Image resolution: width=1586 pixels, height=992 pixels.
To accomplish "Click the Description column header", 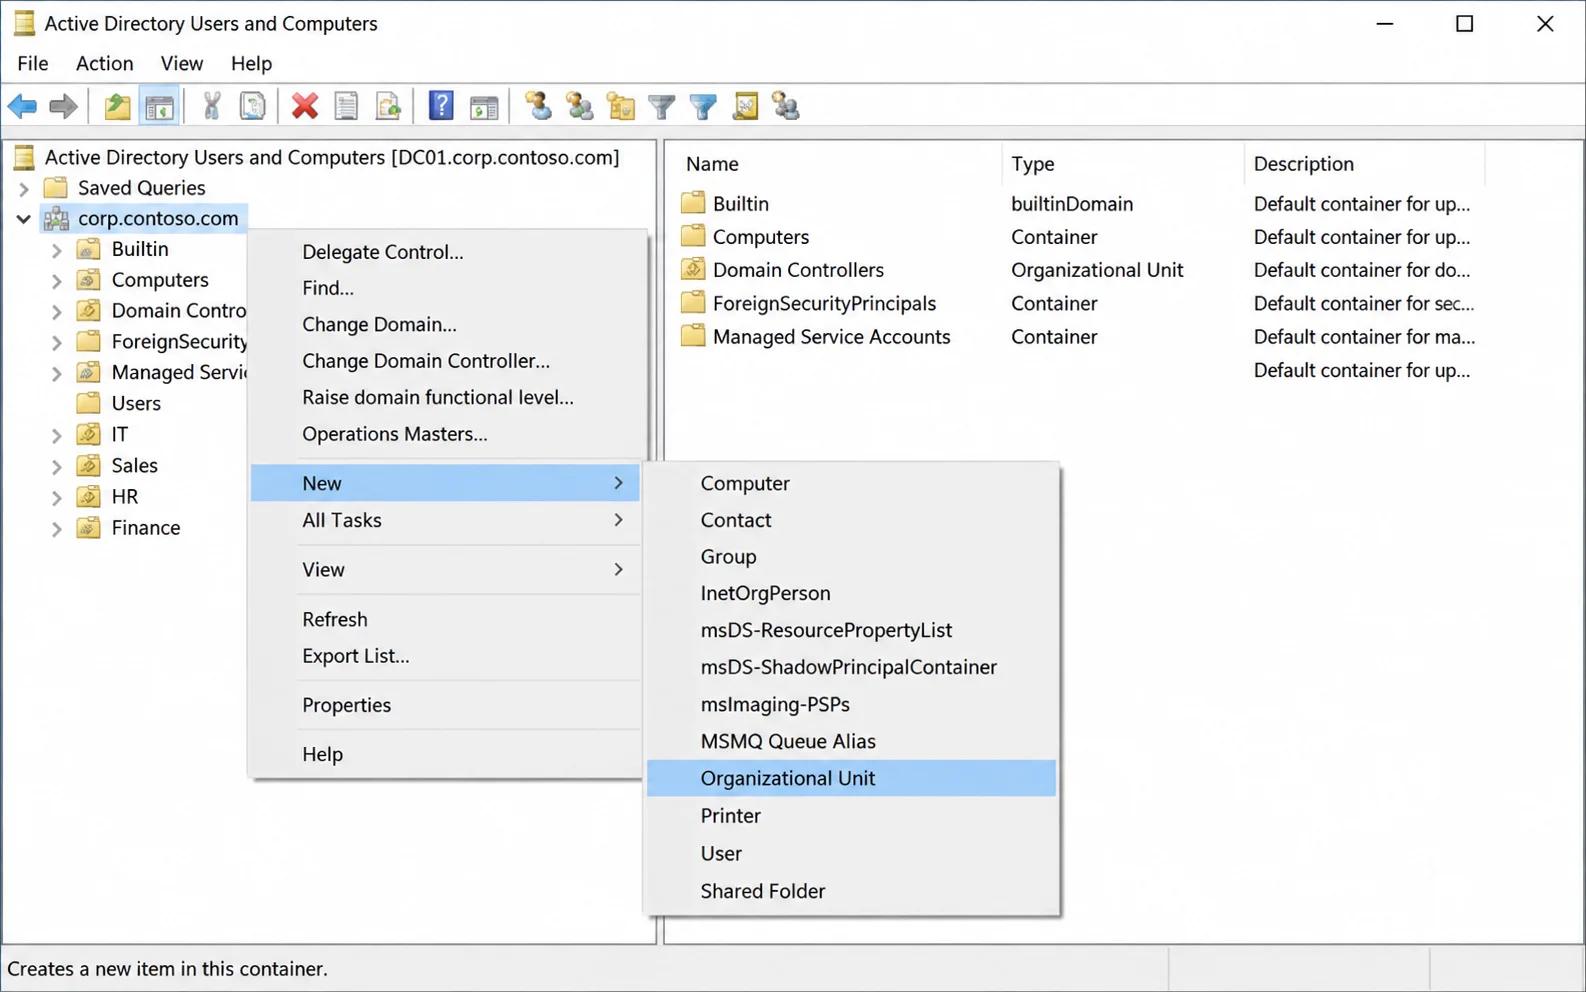I will pos(1364,164).
